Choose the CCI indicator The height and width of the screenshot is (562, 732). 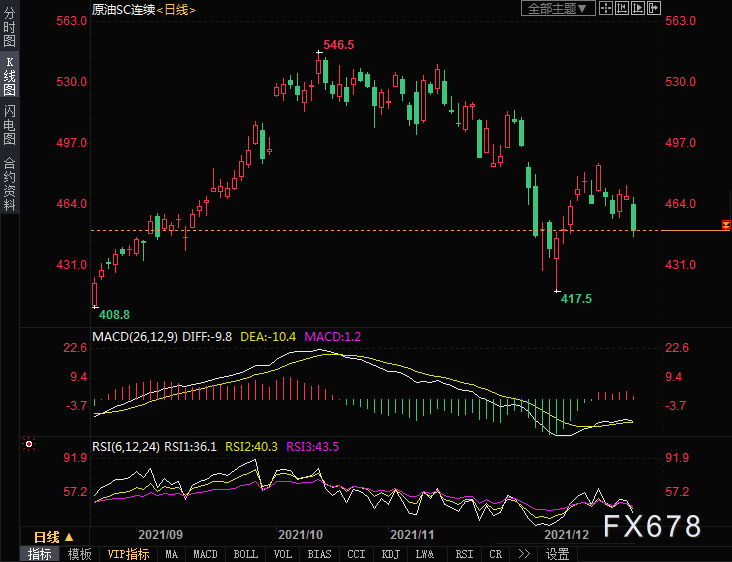coord(356,554)
